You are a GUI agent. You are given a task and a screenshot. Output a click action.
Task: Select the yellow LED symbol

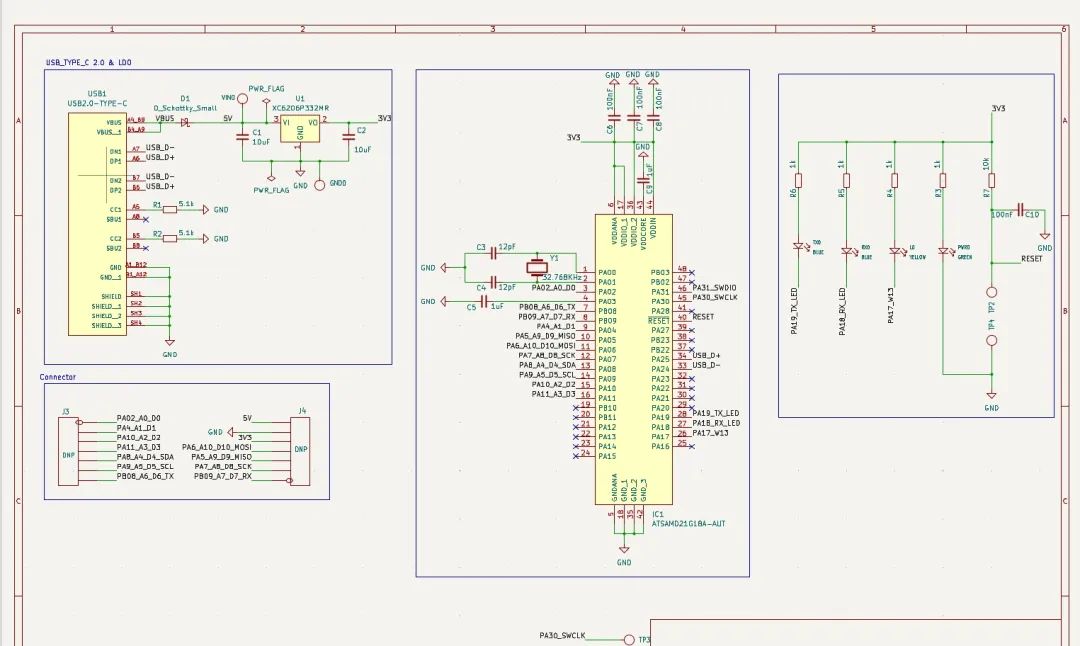point(894,249)
